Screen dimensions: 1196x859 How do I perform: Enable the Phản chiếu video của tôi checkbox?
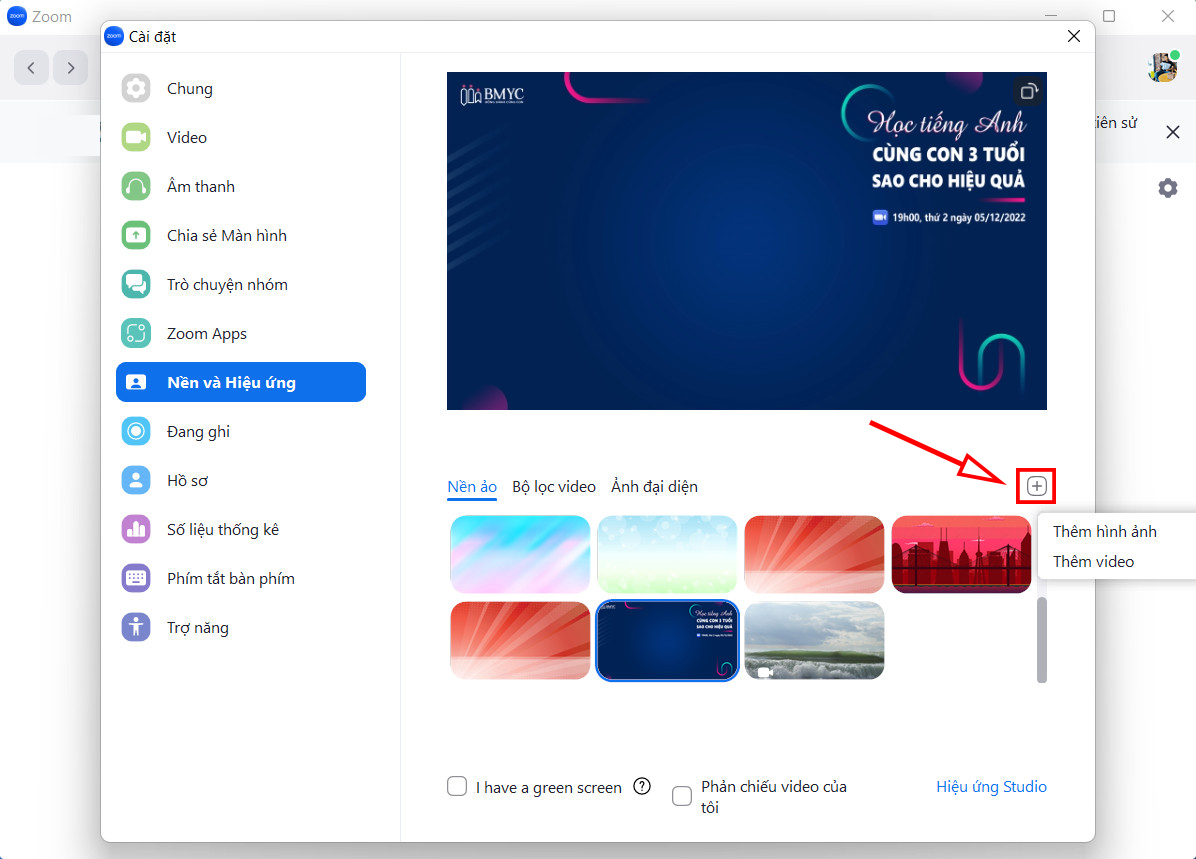click(682, 796)
